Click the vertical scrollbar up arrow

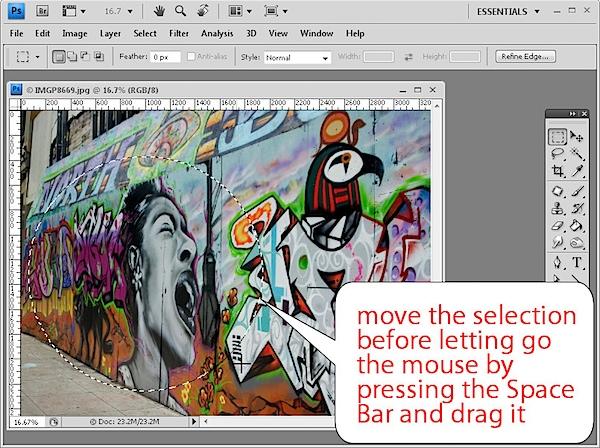437,104
